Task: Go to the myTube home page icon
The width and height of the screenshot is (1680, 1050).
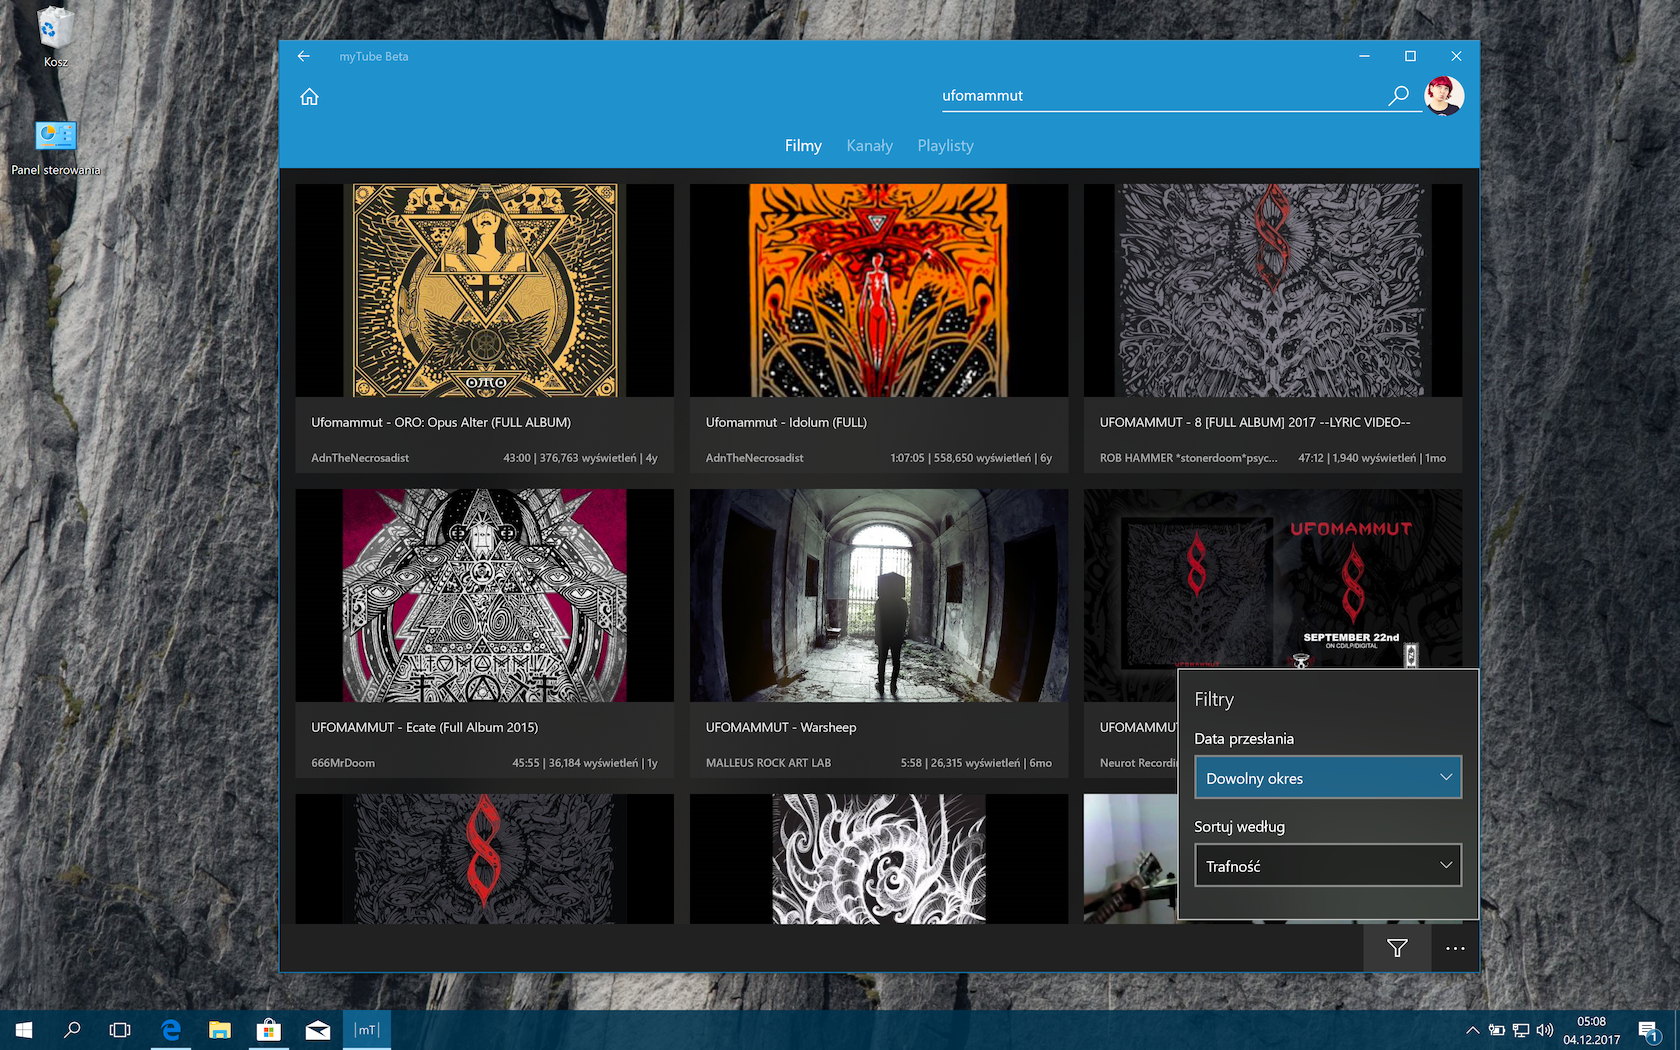Action: click(309, 97)
